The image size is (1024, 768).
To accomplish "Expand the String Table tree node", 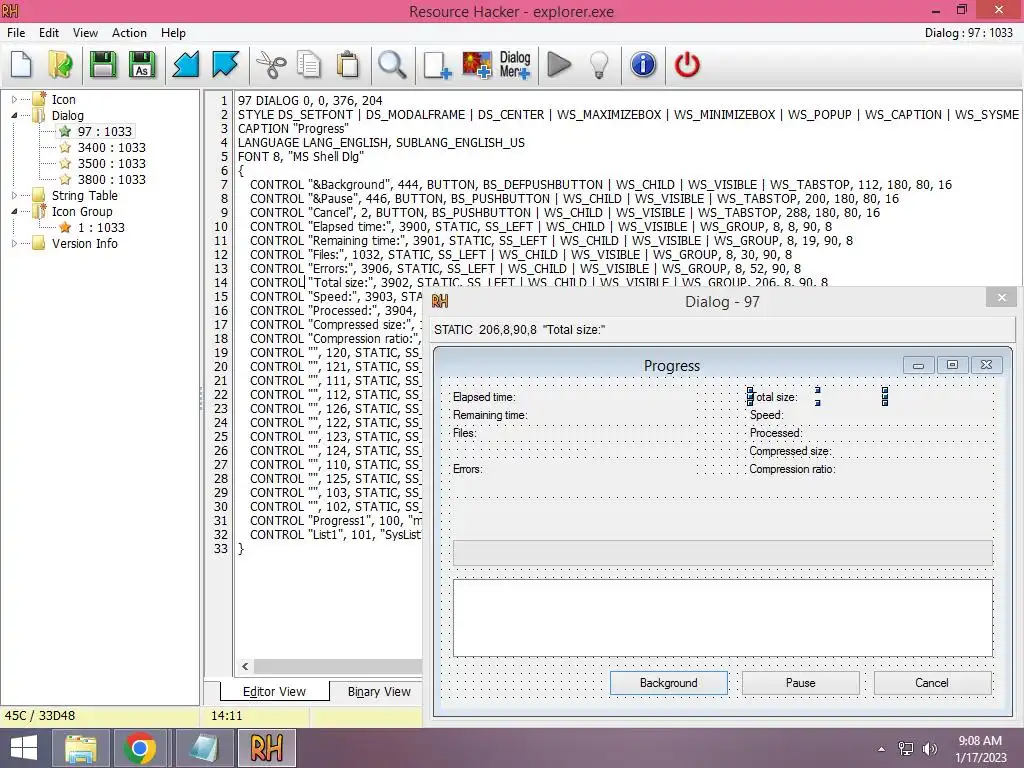I will pos(14,195).
